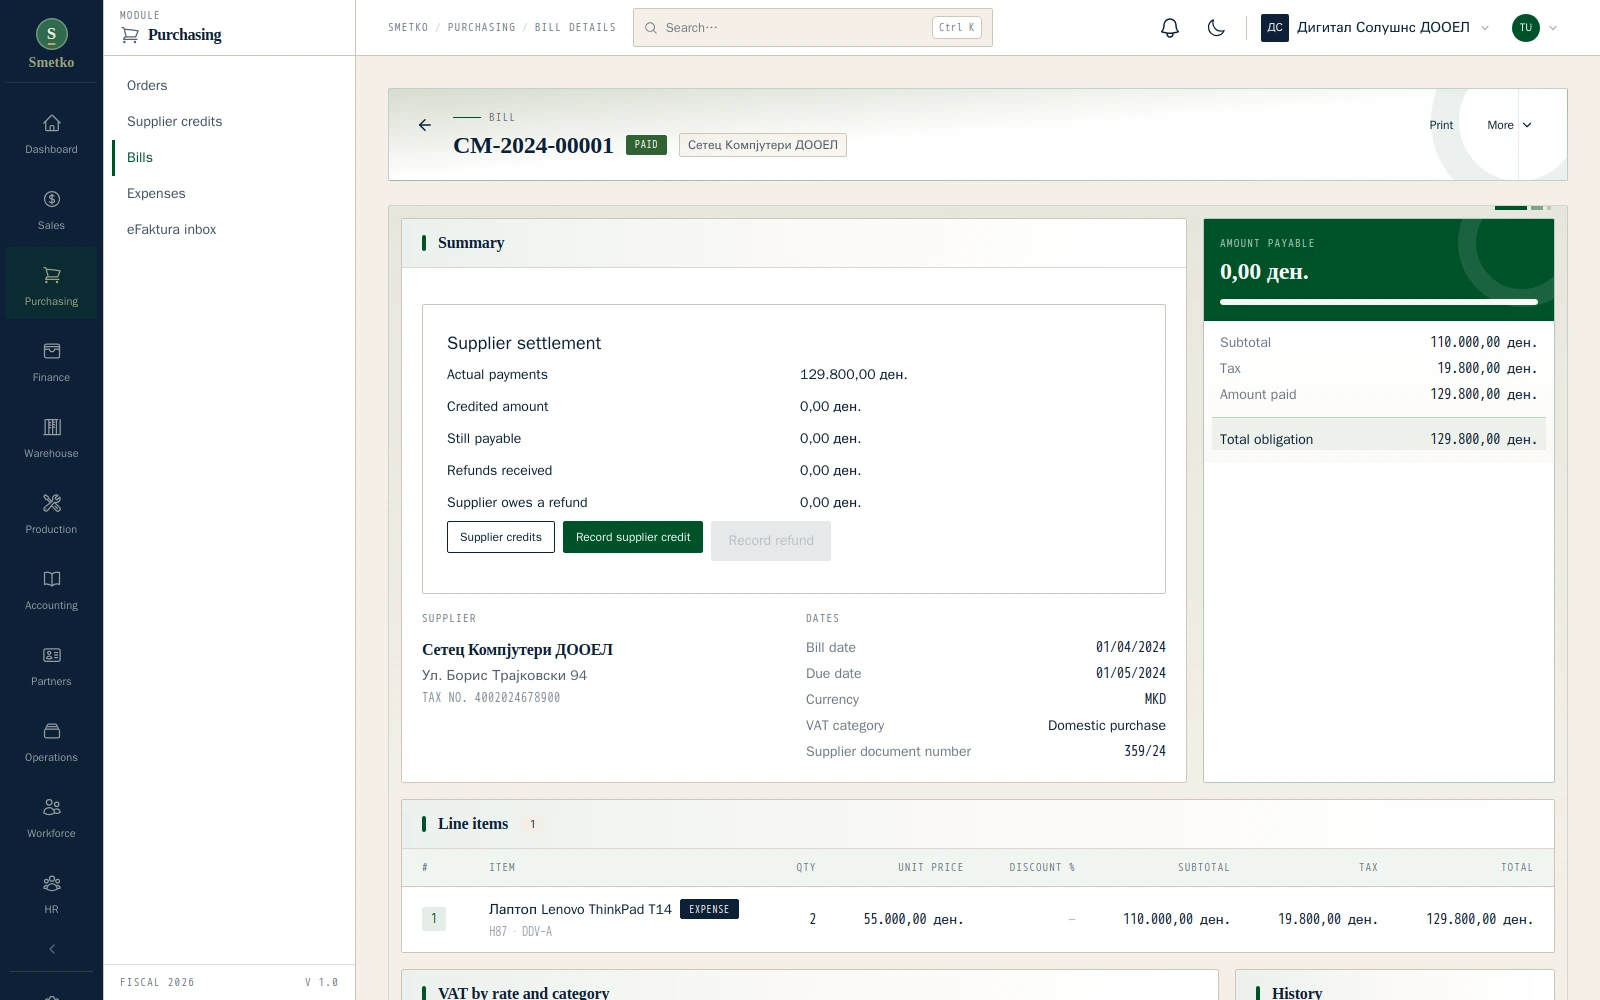Viewport: 1600px width, 1000px height.
Task: Click the Лаптоп Lenovo ThinkPad T14 line item
Action: tap(580, 909)
